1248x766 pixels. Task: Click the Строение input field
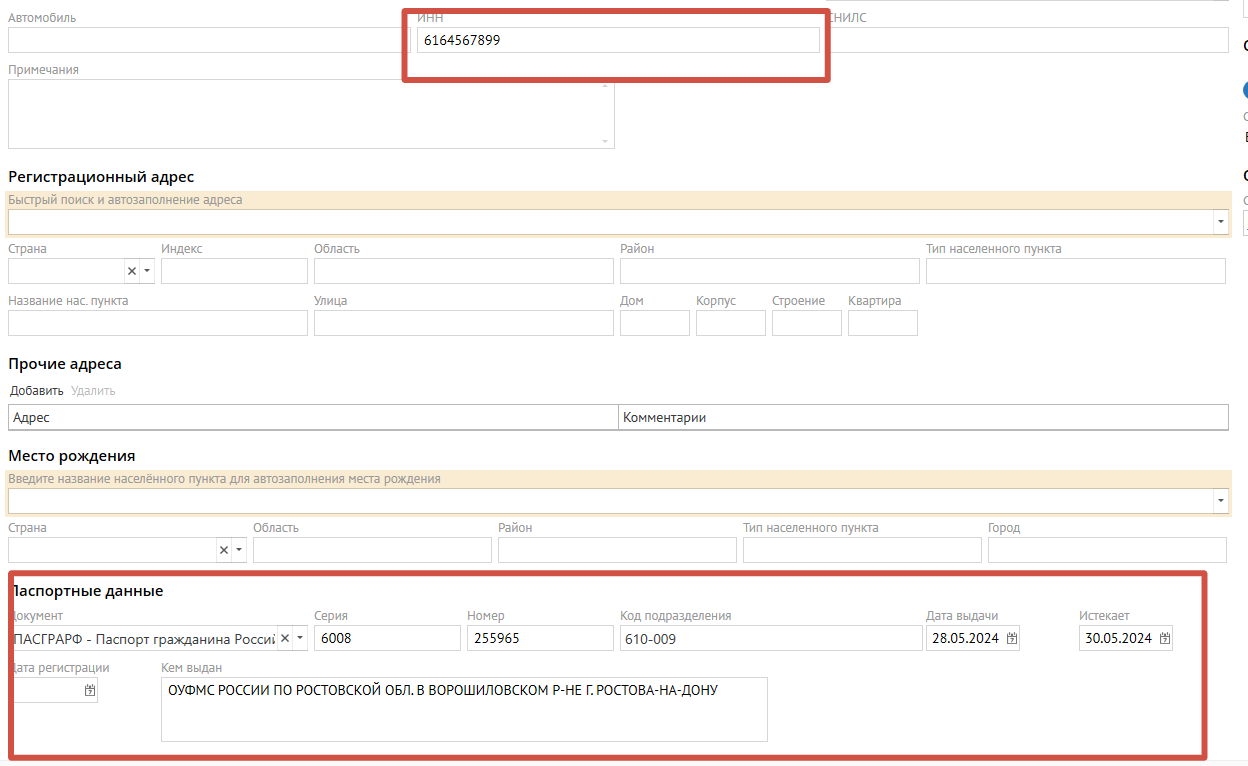pyautogui.click(x=807, y=323)
